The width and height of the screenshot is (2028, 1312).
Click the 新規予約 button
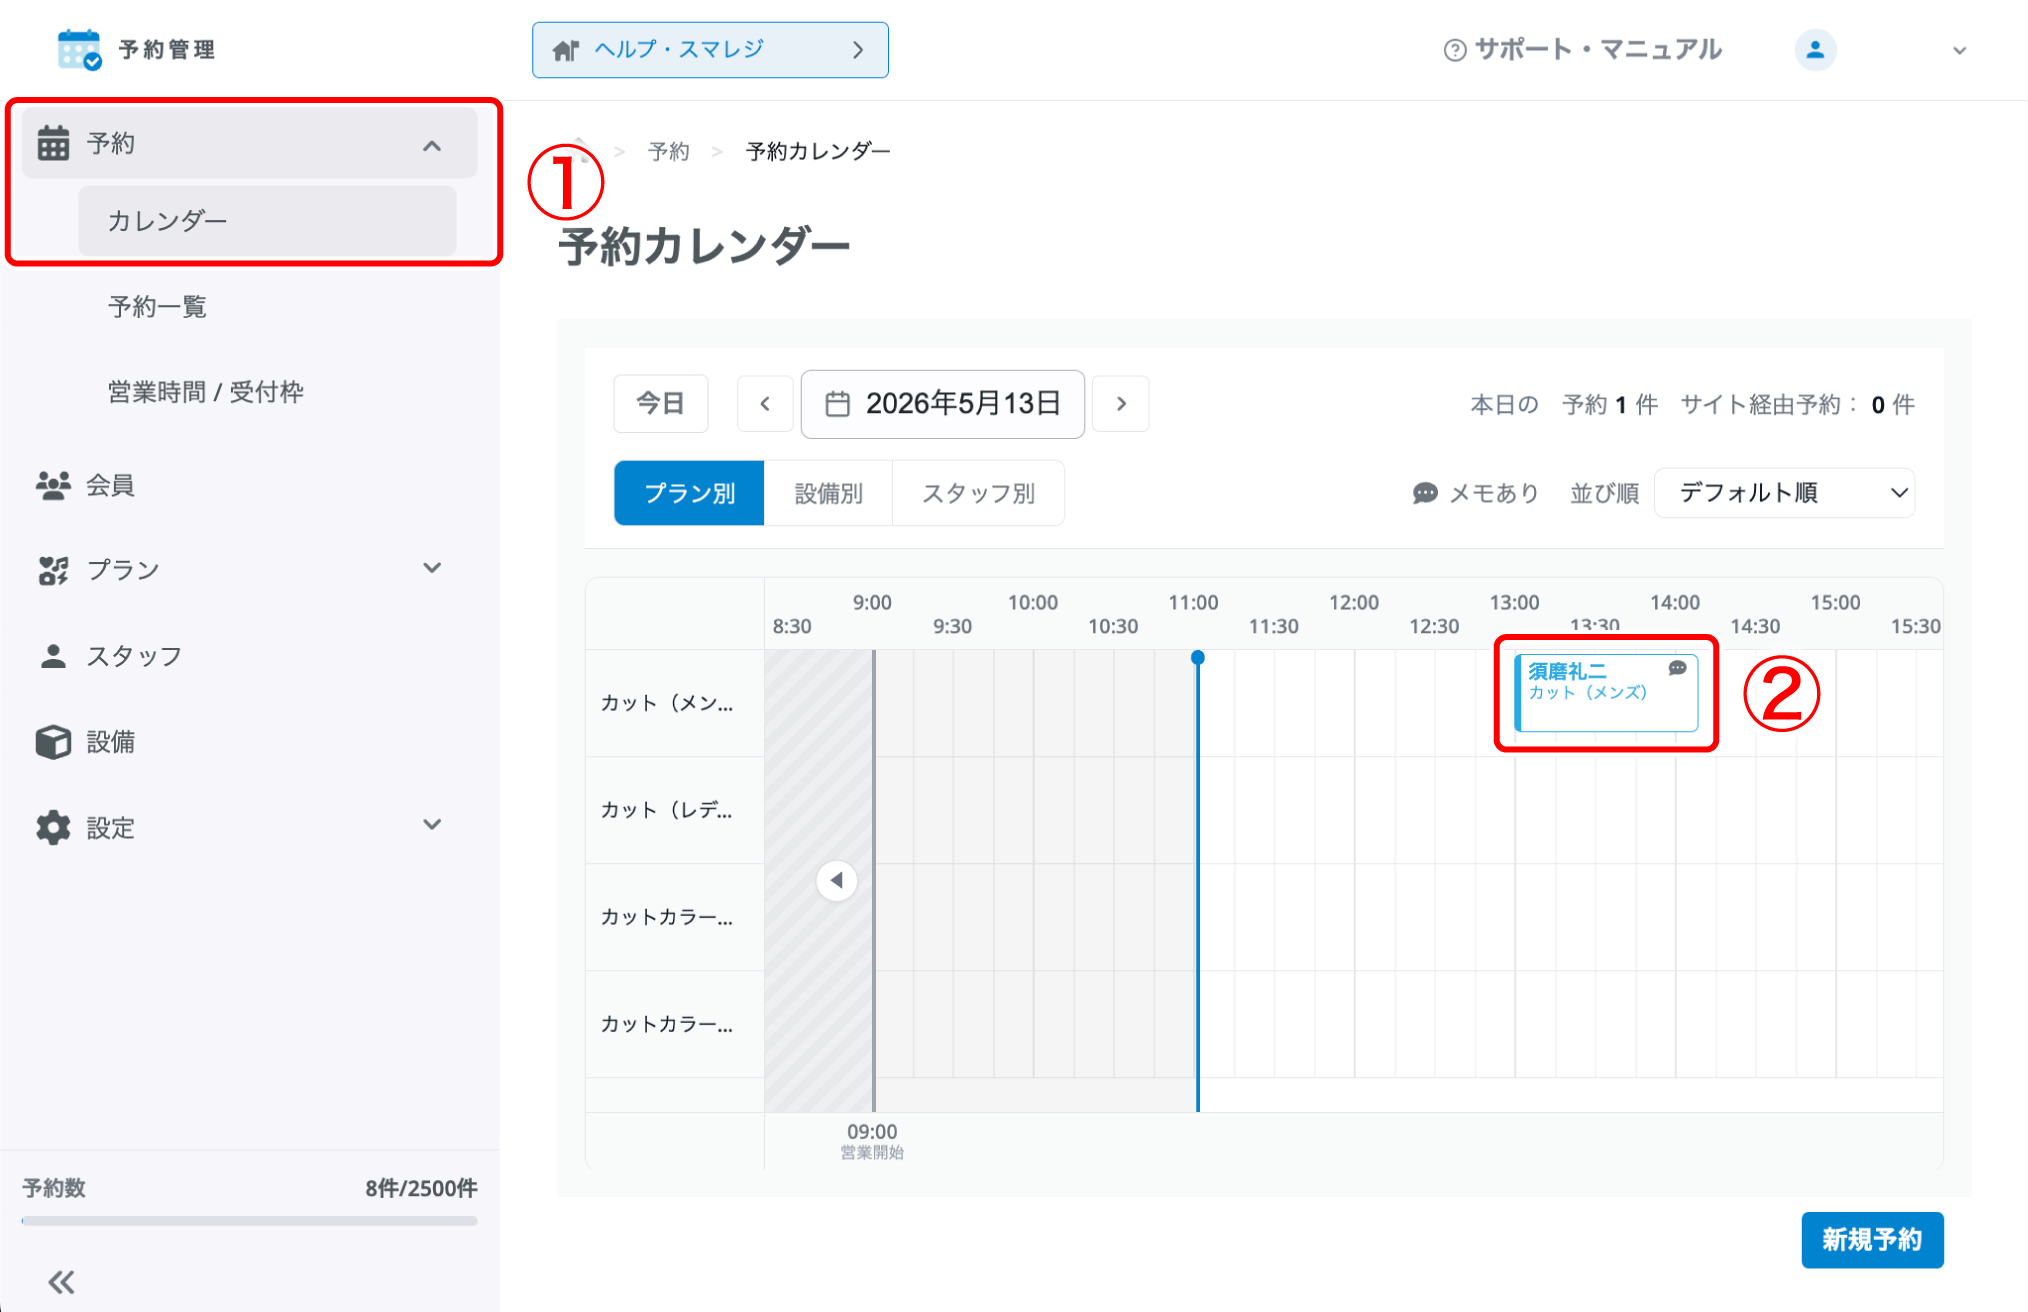coord(1872,1240)
